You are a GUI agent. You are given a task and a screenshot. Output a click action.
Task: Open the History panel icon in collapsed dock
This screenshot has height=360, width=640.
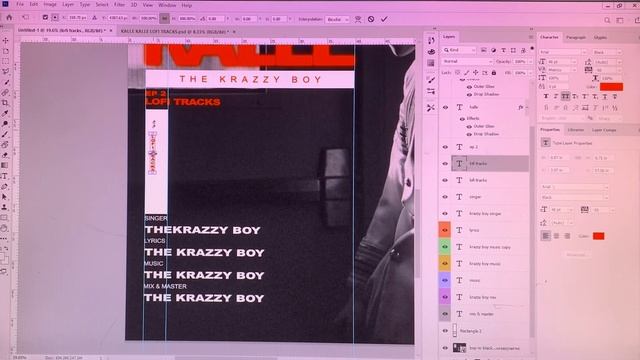(431, 40)
